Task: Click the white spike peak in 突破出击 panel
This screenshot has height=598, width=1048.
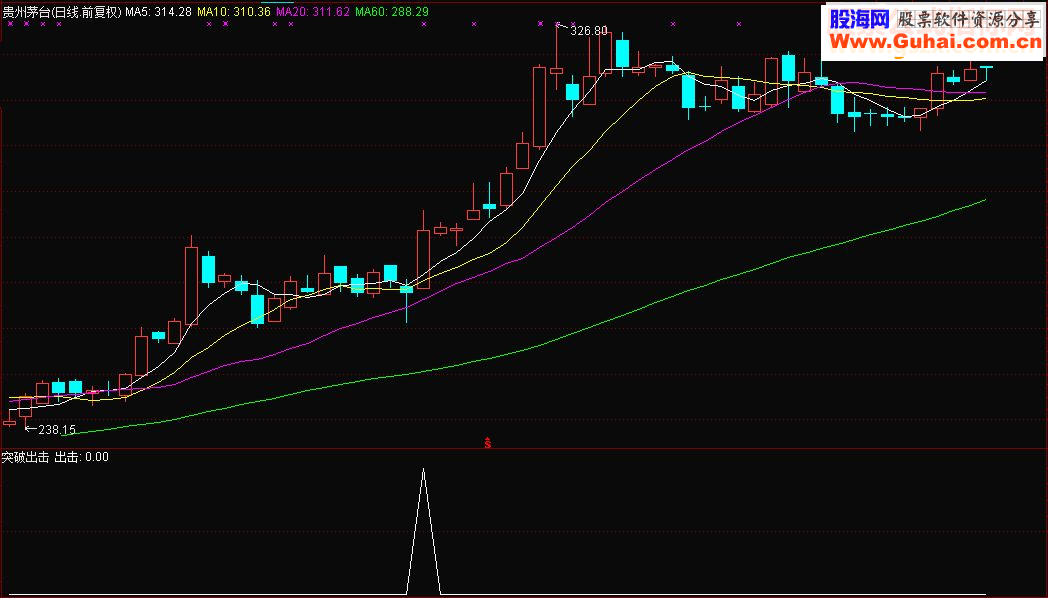Action: 423,470
